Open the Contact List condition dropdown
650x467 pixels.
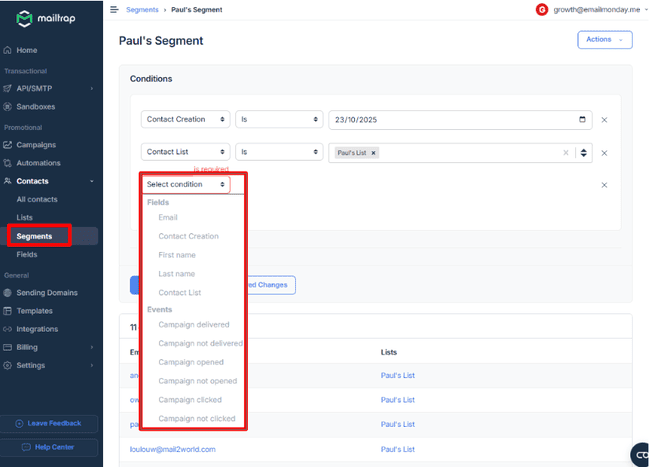[x=185, y=152]
